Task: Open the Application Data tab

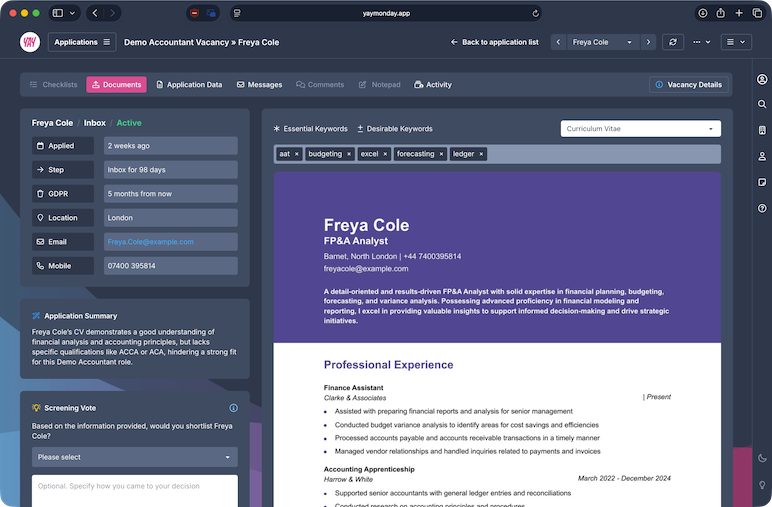Action: coord(189,85)
